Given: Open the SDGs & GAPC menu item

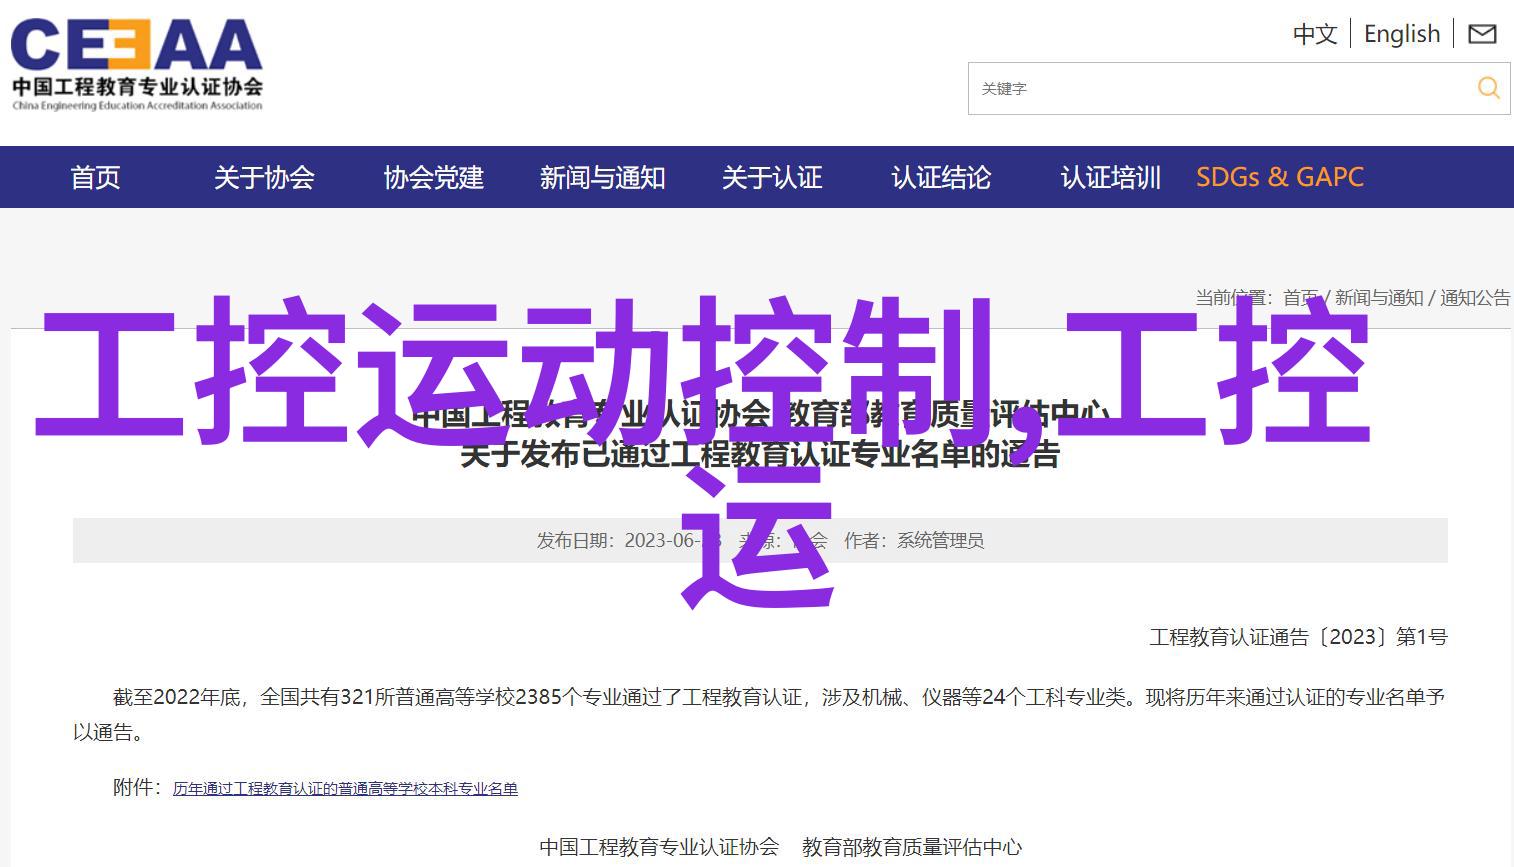Looking at the screenshot, I should click(1279, 178).
